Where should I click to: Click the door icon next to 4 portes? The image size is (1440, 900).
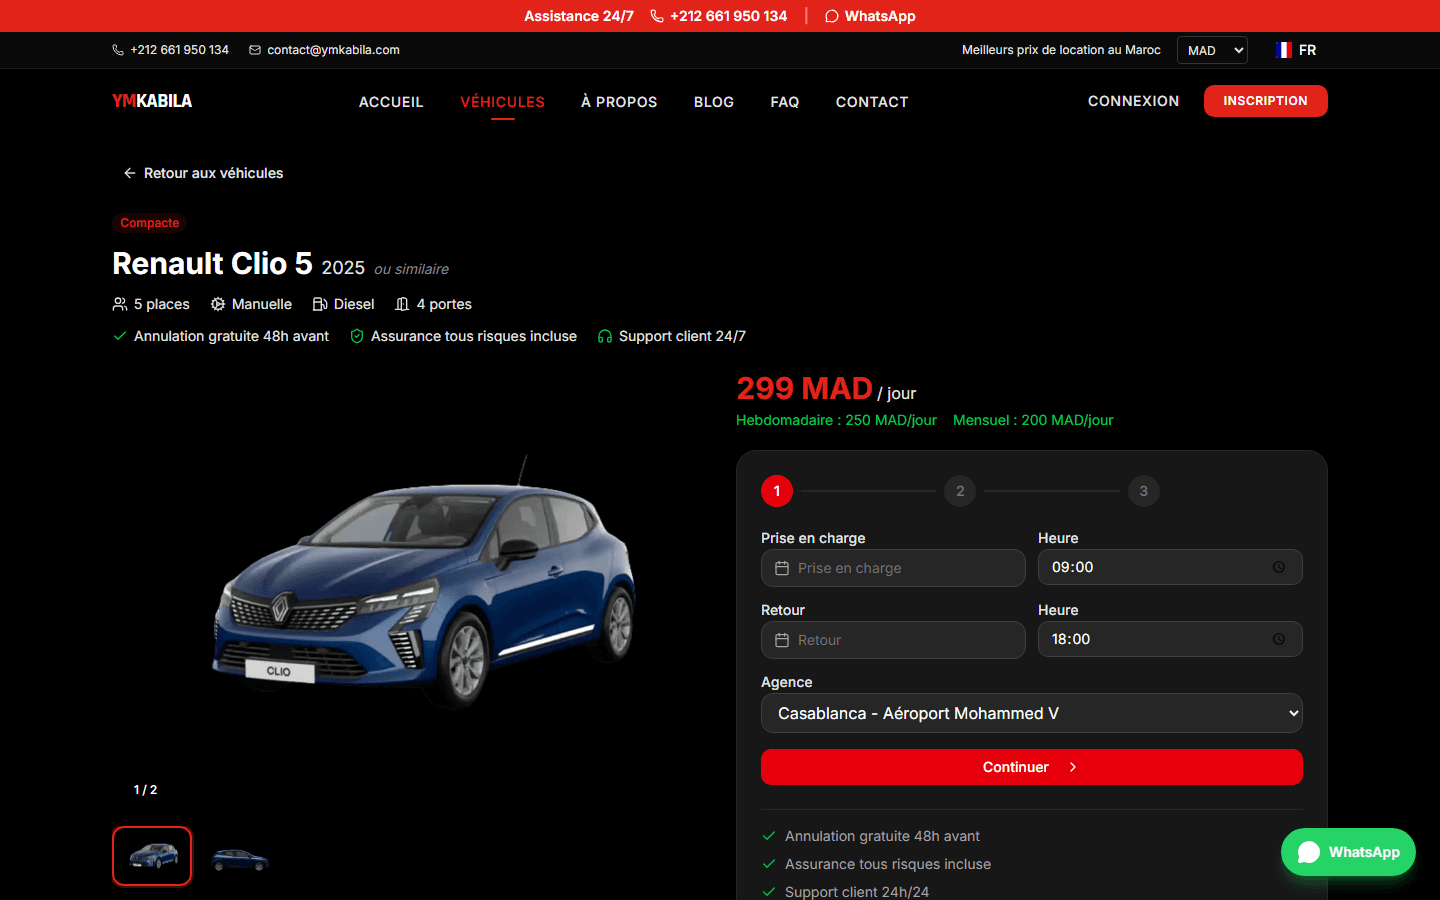tap(402, 304)
